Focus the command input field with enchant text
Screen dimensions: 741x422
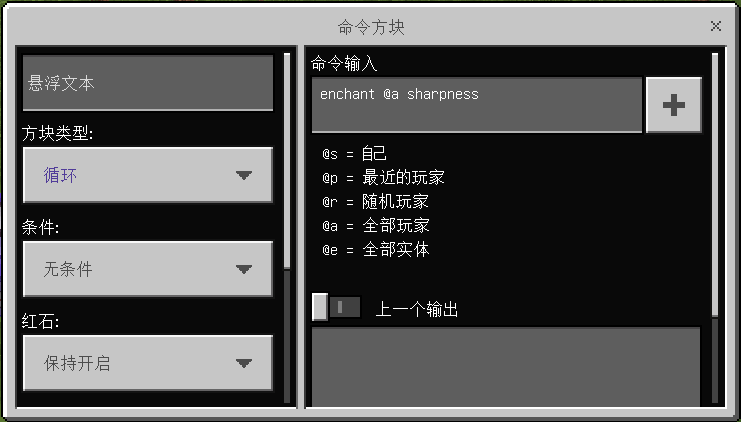(x=477, y=105)
